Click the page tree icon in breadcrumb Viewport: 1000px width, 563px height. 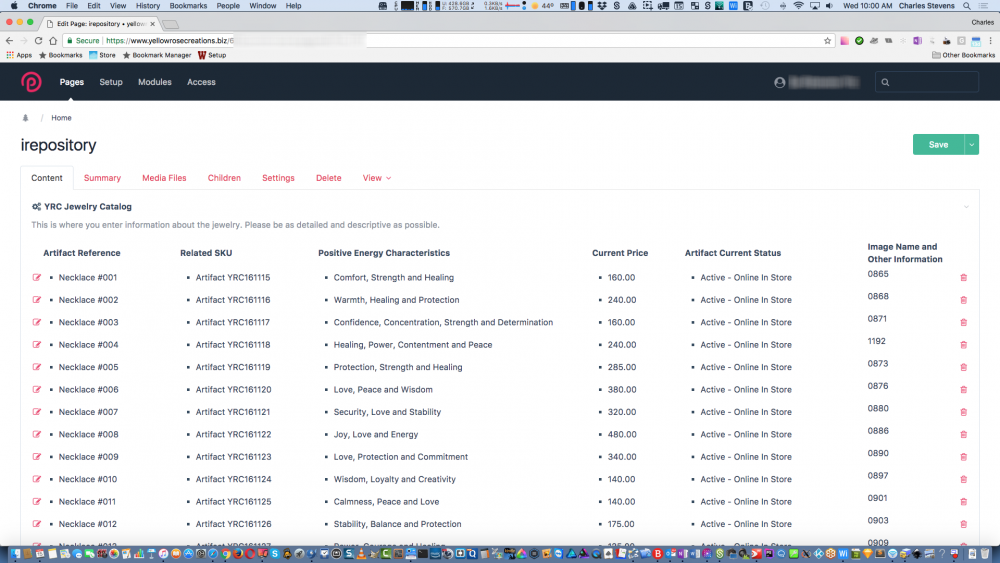click(26, 118)
